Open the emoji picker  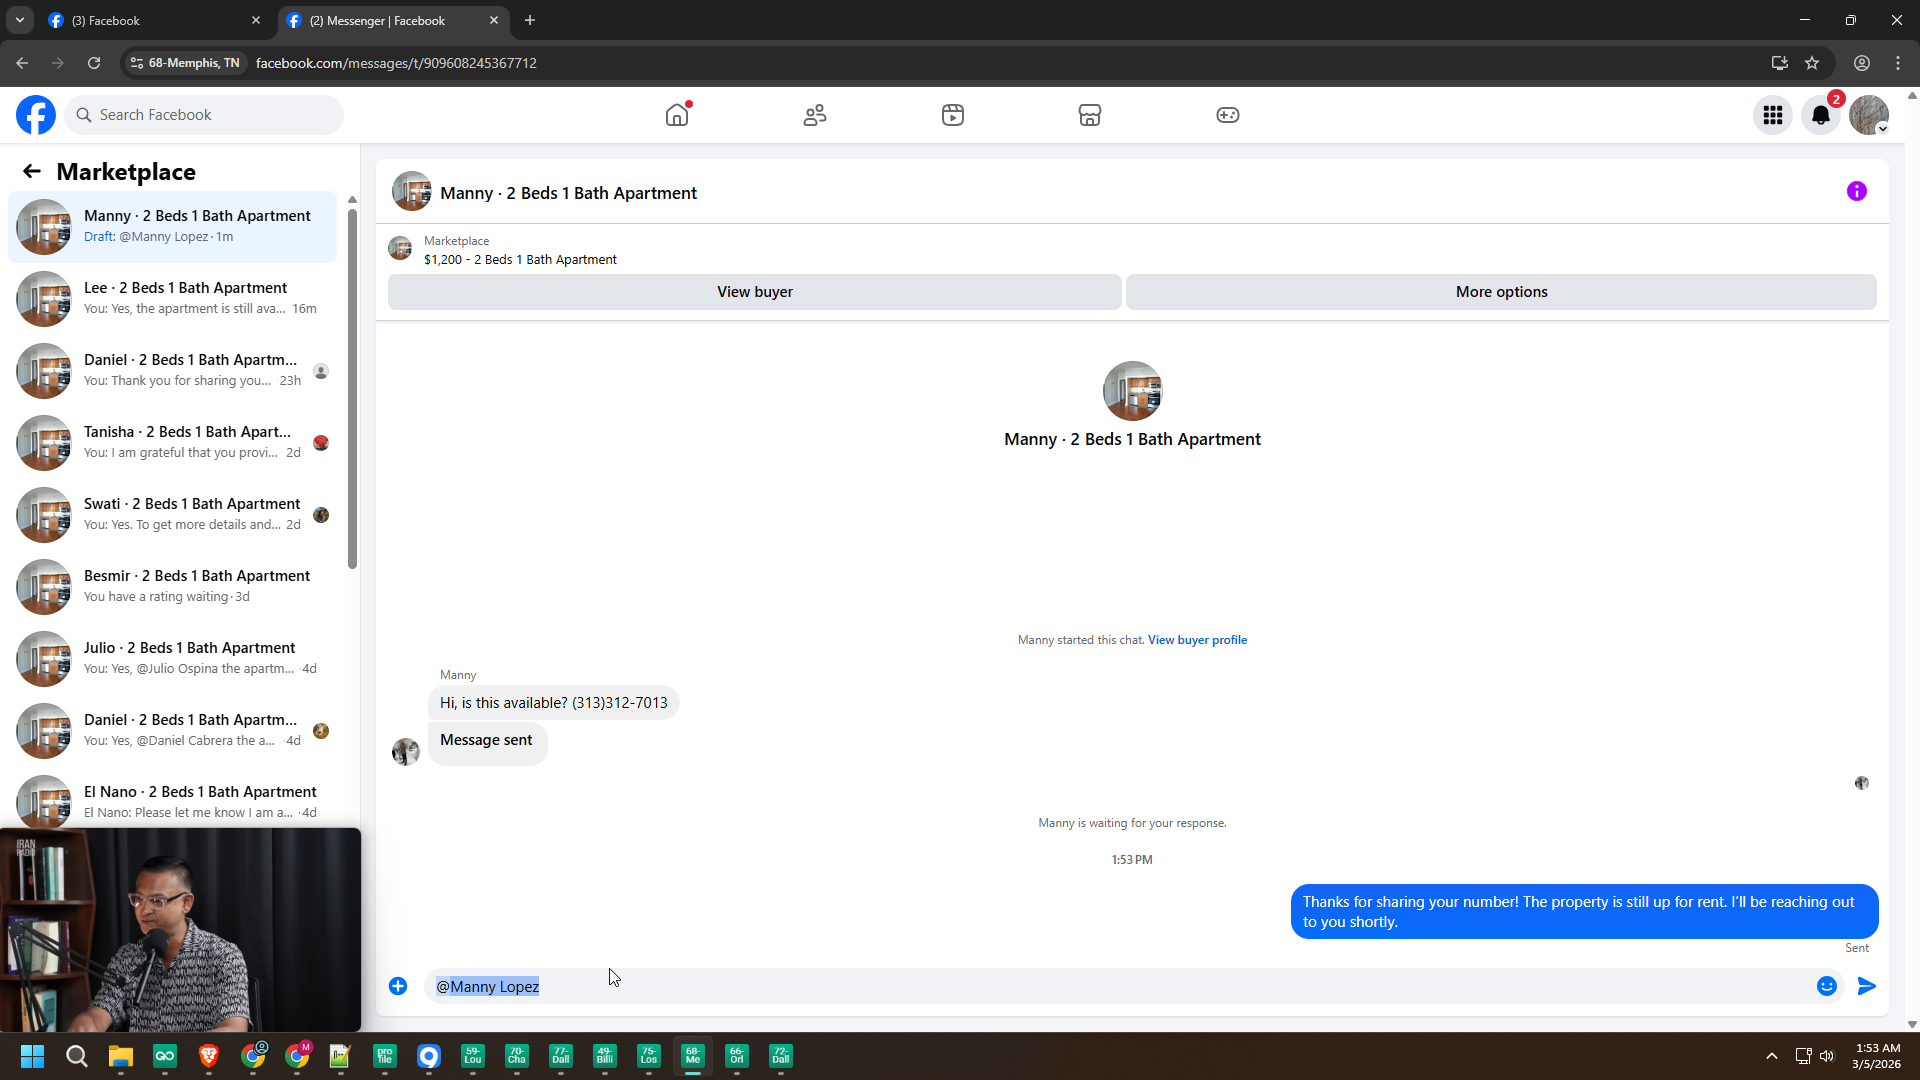[1827, 986]
